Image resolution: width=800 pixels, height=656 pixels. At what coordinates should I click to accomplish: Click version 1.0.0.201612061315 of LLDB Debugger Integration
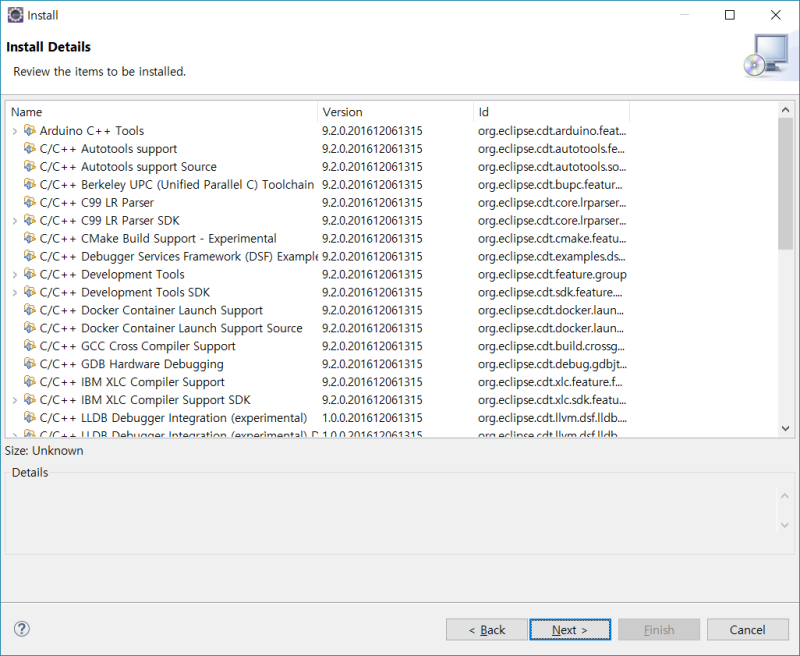(x=372, y=417)
